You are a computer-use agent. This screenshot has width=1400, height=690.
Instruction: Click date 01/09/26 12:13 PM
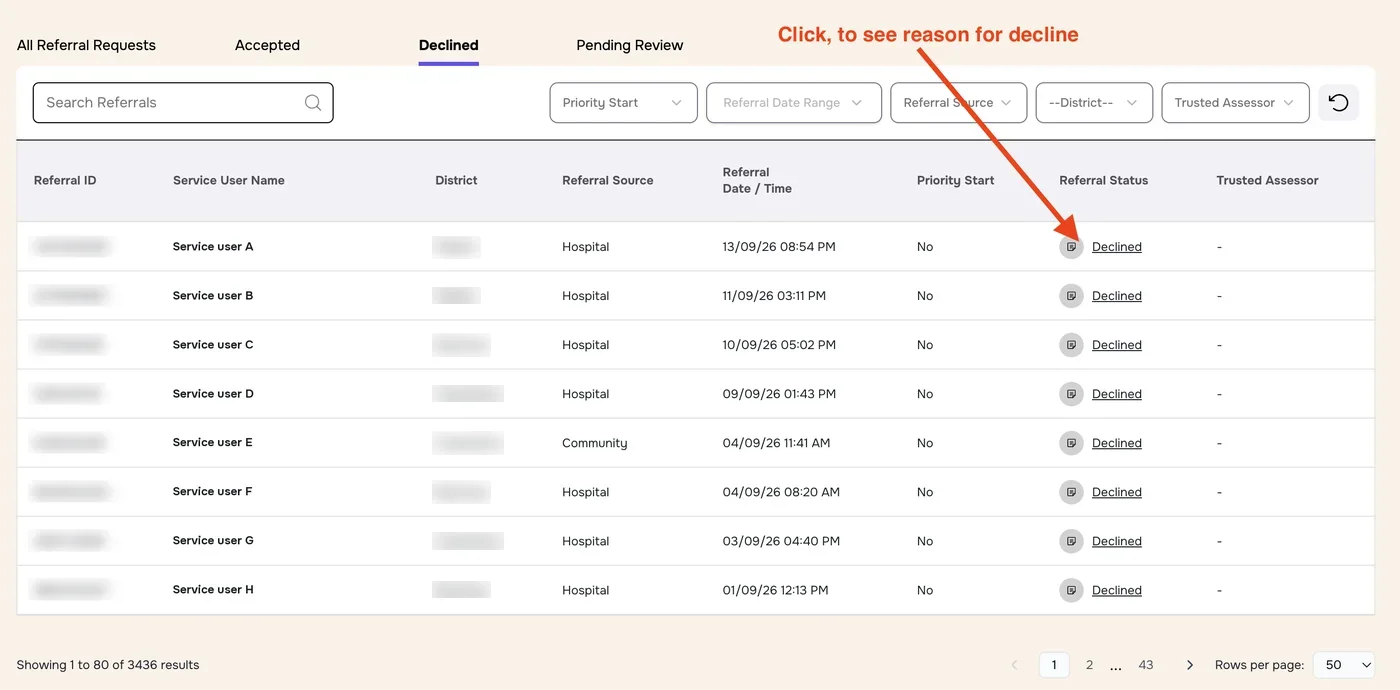pos(776,590)
